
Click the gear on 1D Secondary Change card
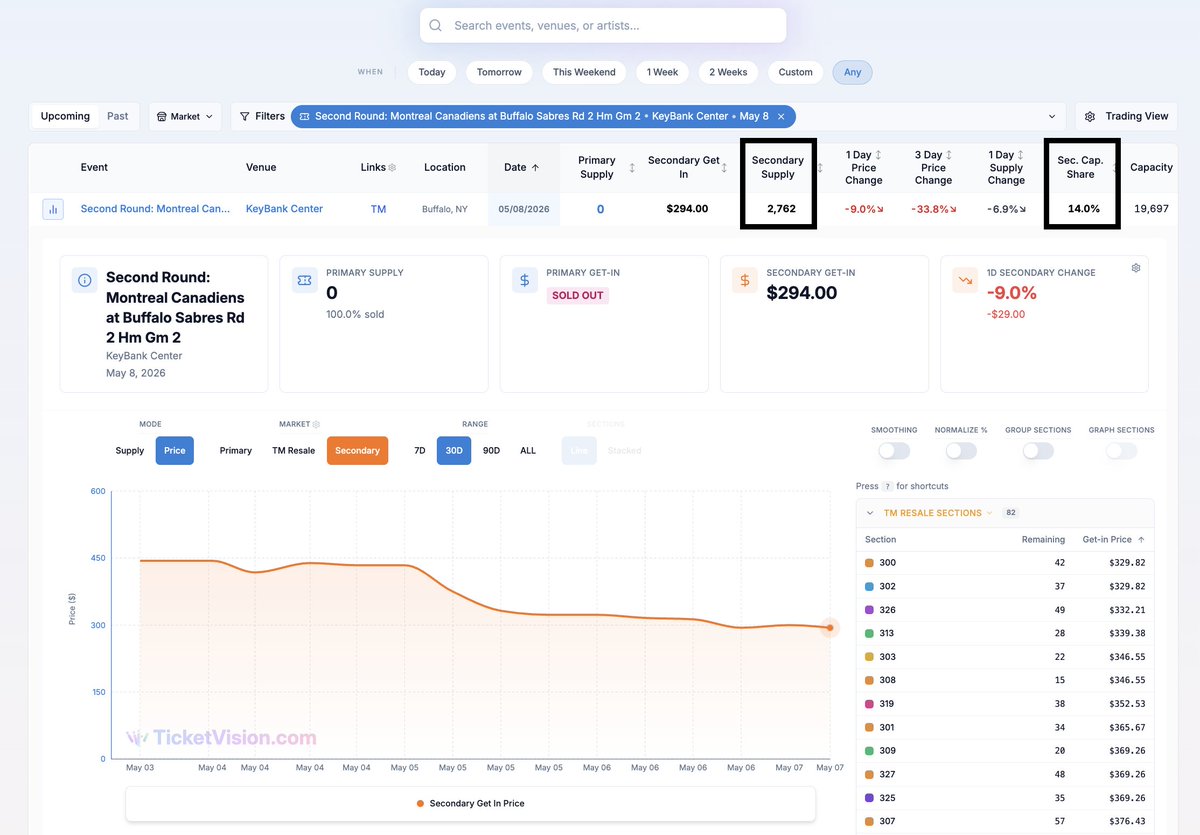coord(1136,268)
